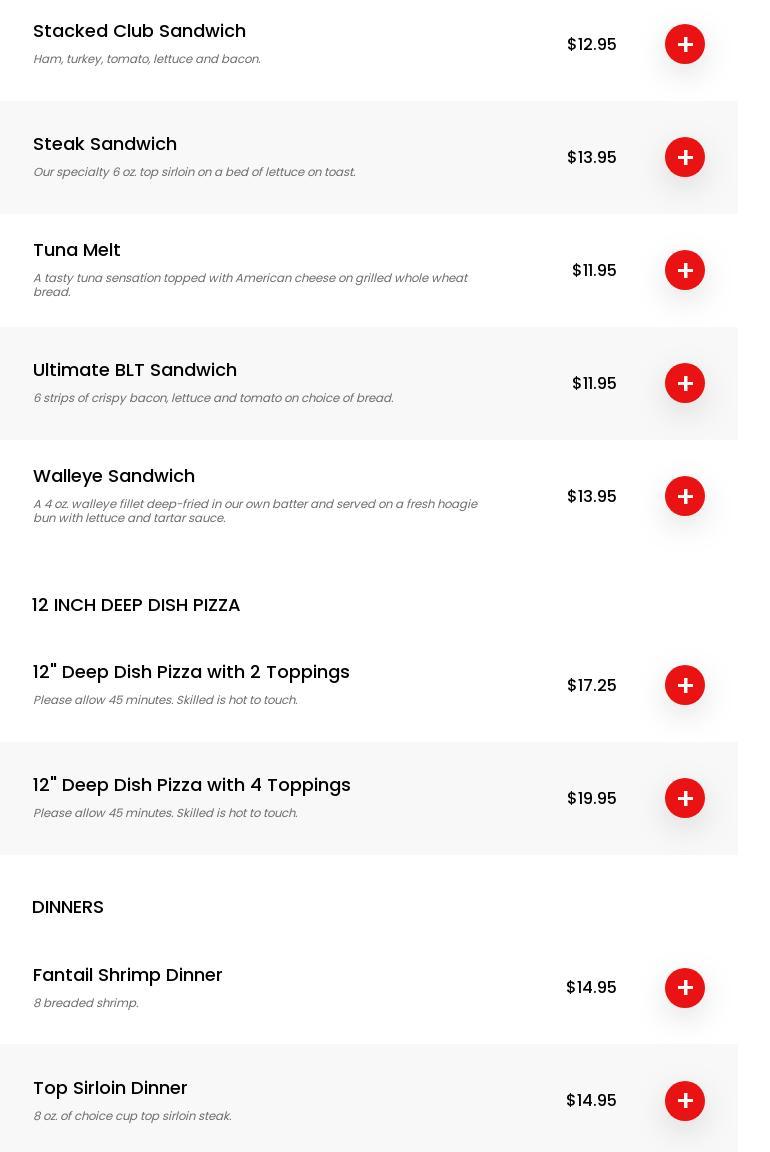The image size is (770, 1152).
Task: View the Walleye Sandwich item
Action: [114, 476]
